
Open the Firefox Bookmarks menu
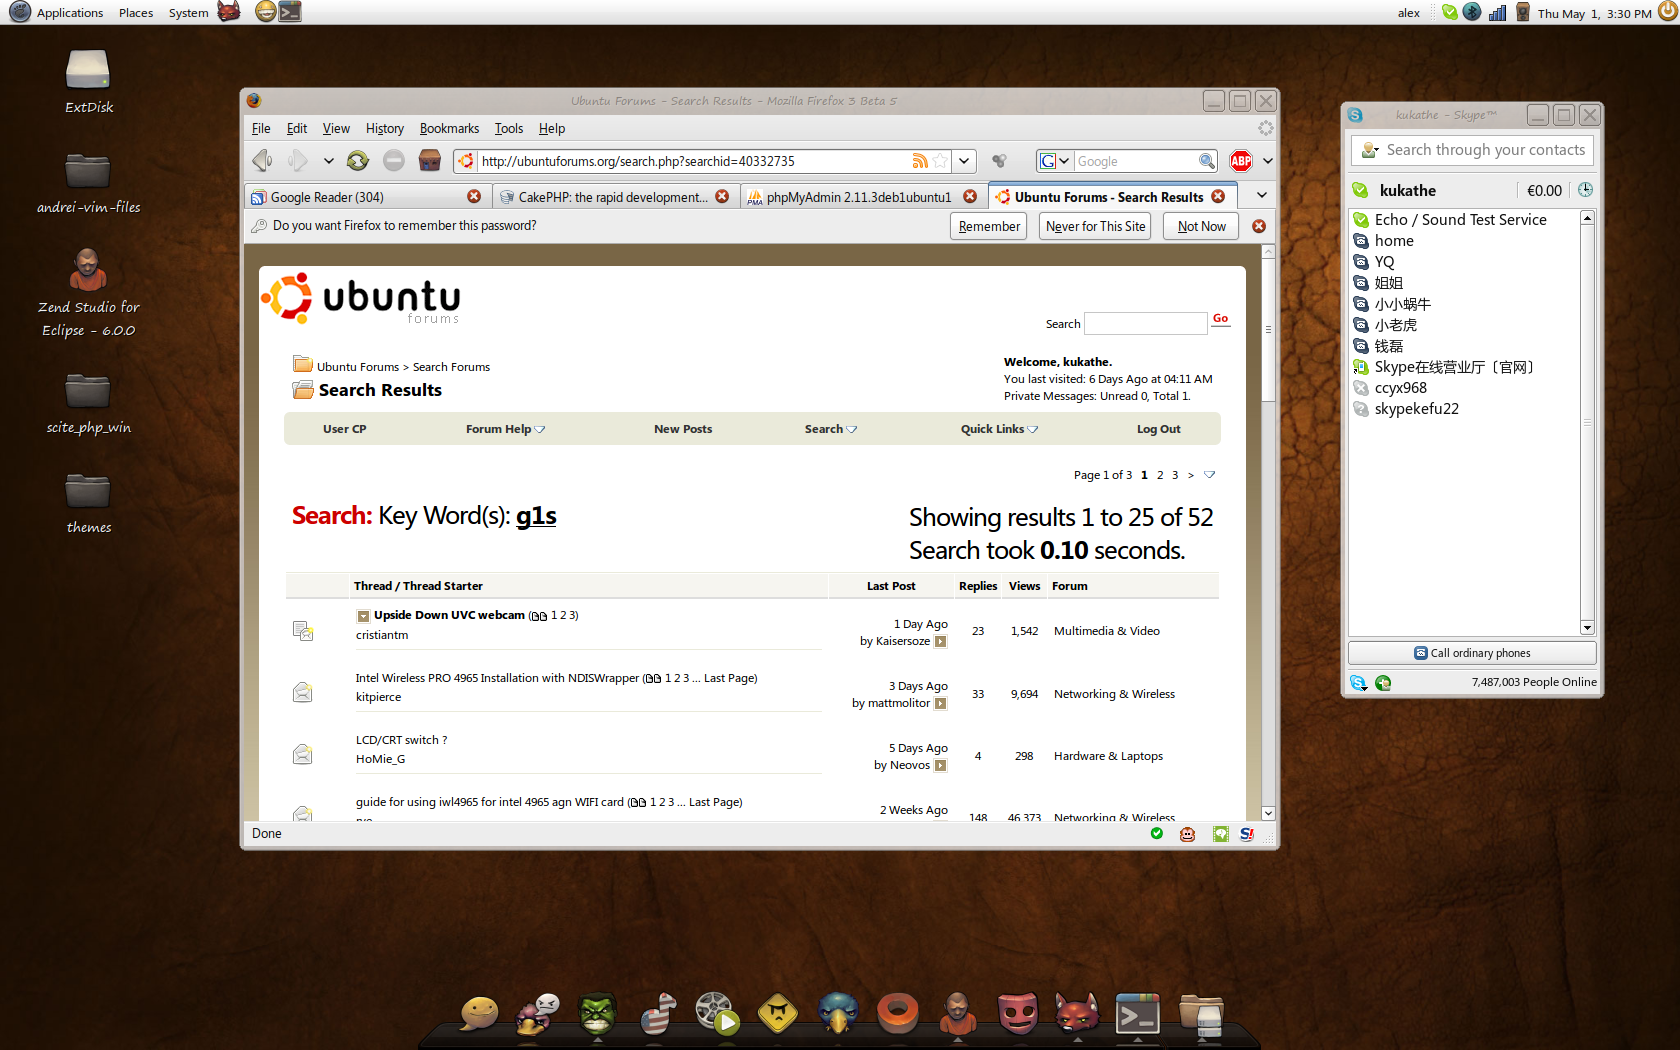click(x=449, y=128)
